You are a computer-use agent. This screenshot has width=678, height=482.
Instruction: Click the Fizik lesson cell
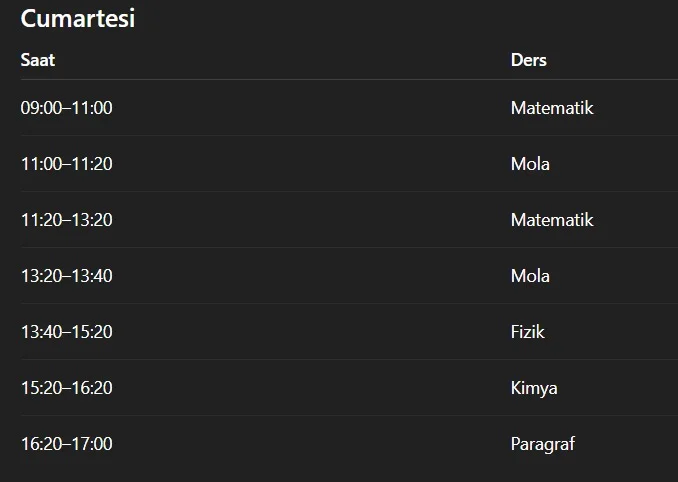pos(527,332)
